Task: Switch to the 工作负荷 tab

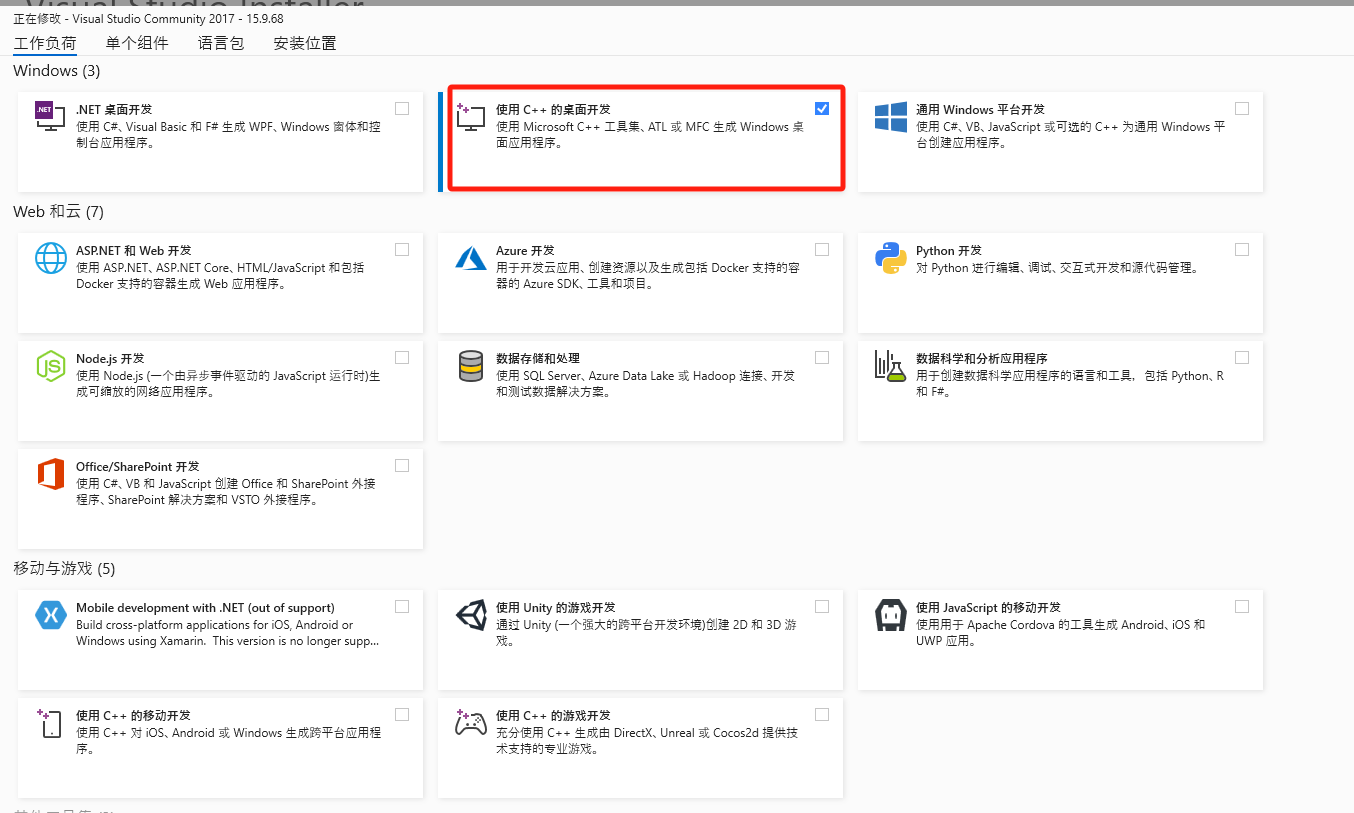Action: point(45,43)
